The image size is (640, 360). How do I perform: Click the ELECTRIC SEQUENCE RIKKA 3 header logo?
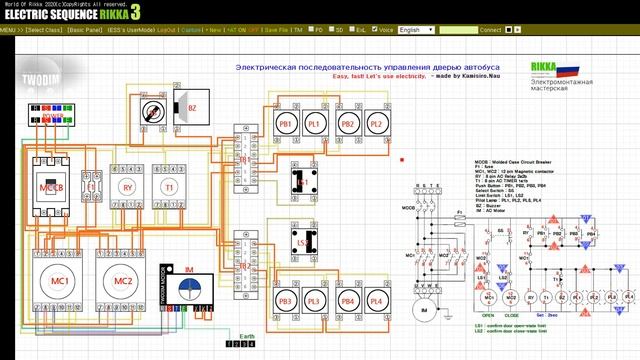point(73,13)
